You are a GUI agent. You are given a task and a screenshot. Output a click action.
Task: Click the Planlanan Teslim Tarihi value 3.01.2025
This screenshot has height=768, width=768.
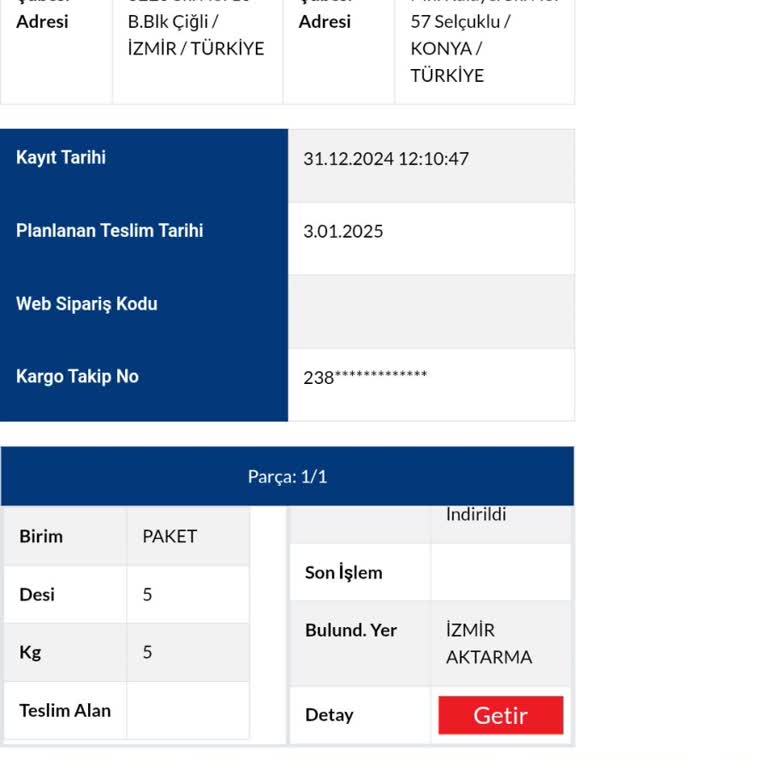(x=343, y=231)
